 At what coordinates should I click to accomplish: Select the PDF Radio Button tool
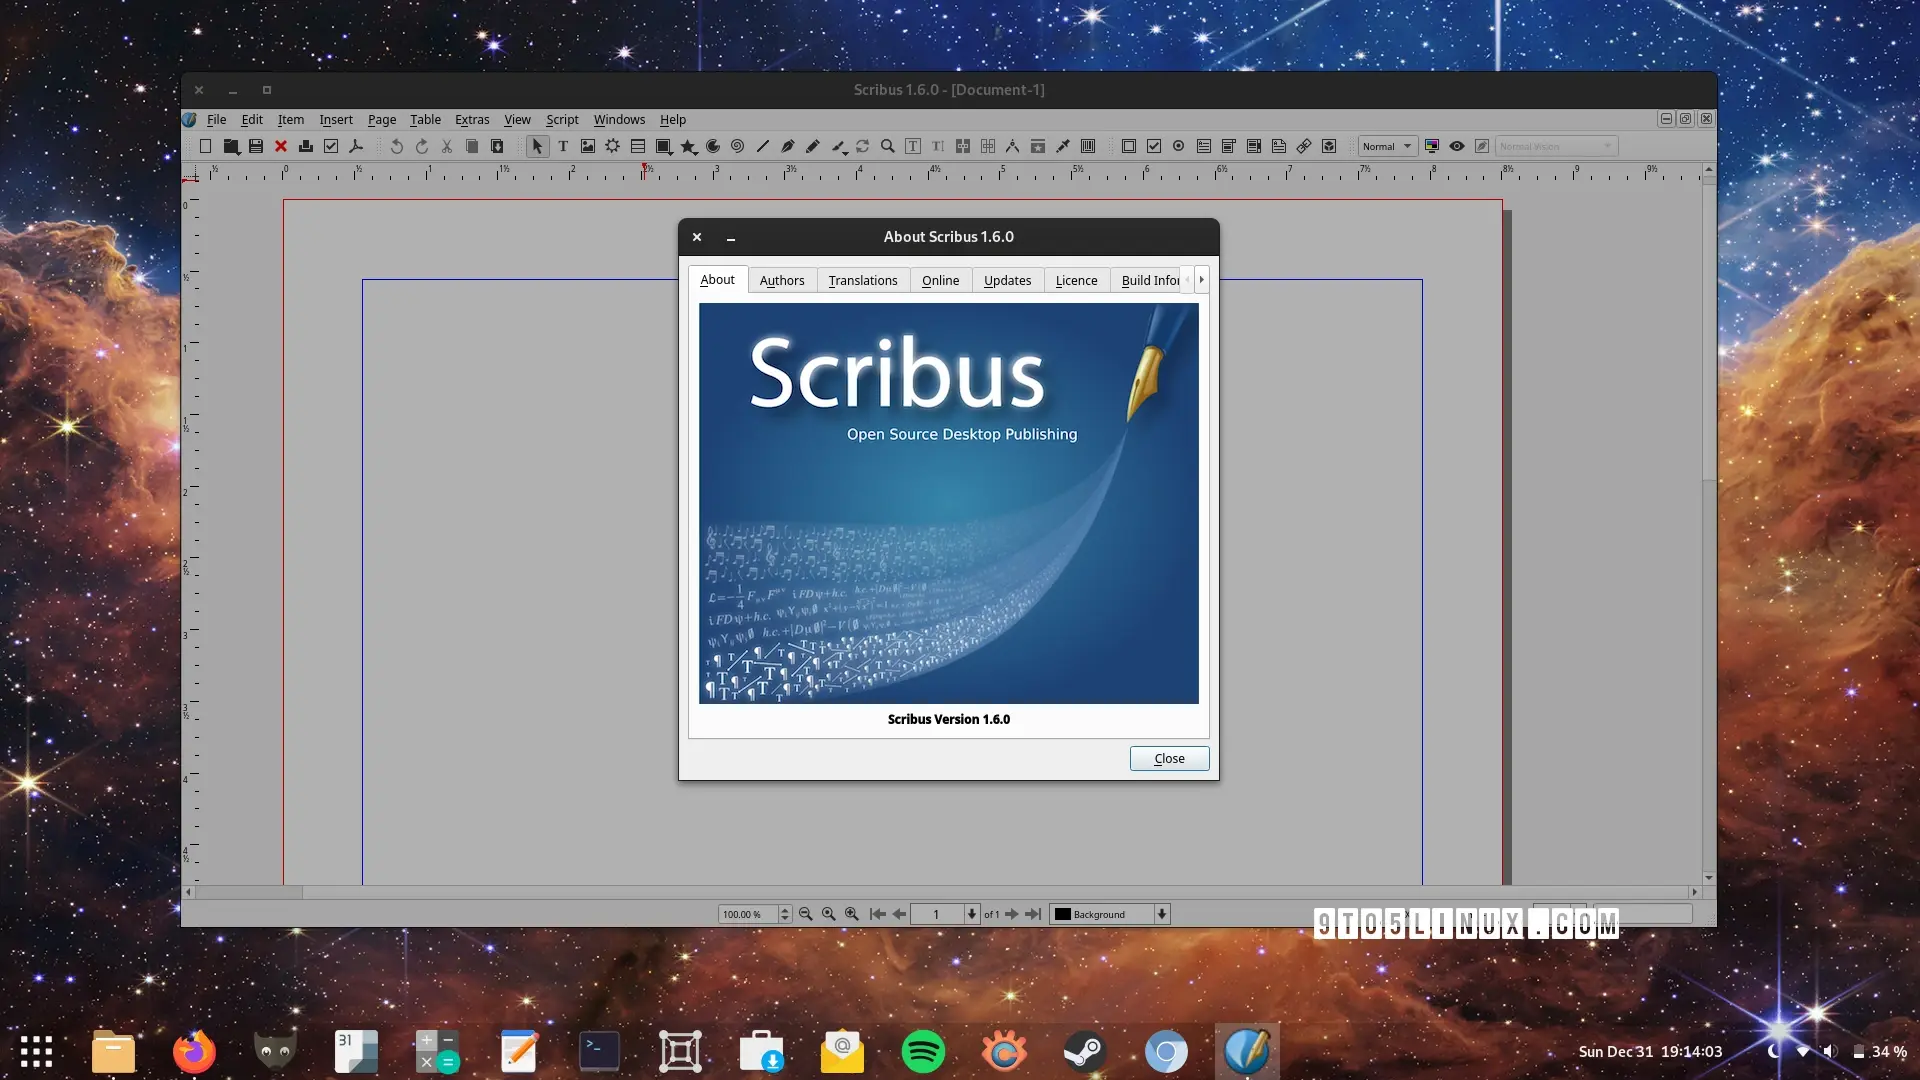(x=1179, y=146)
